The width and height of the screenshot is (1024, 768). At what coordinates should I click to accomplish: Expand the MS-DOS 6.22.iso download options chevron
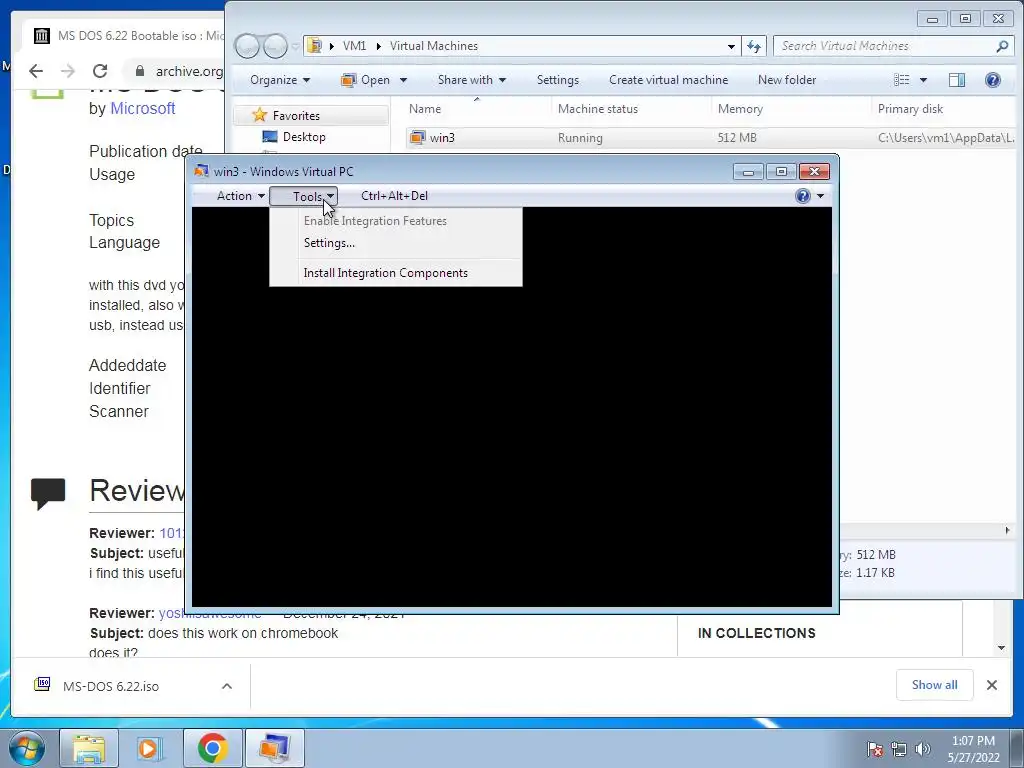tap(227, 686)
